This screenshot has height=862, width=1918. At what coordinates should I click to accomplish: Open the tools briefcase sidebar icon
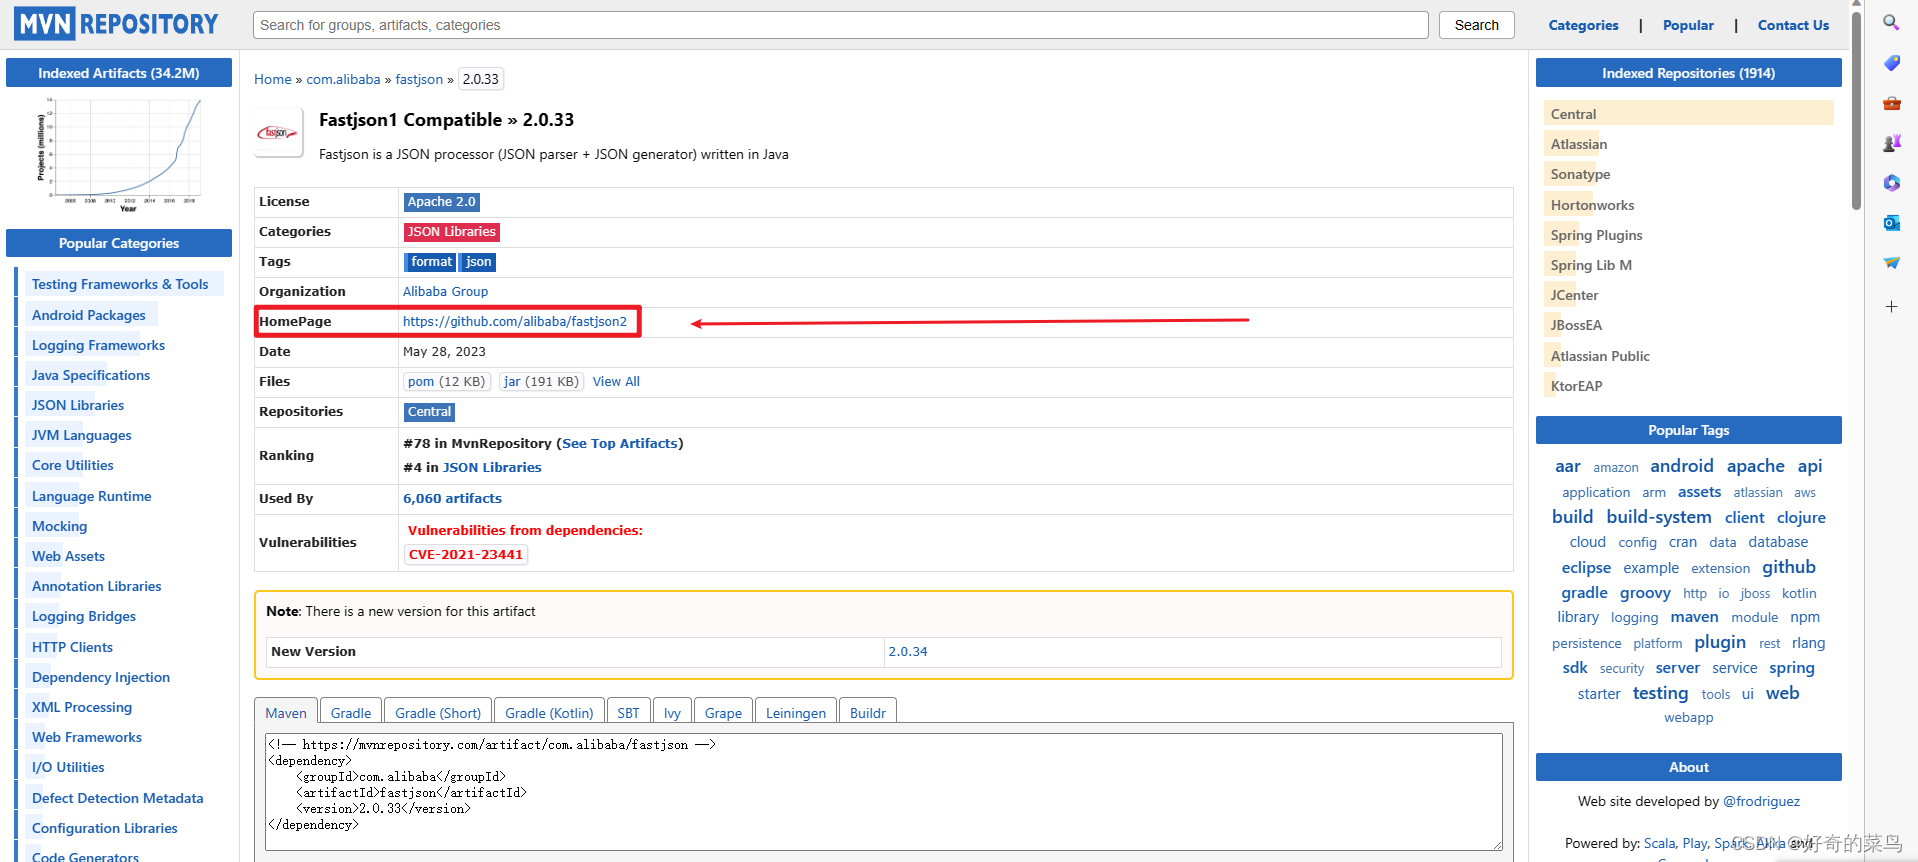coord(1891,103)
